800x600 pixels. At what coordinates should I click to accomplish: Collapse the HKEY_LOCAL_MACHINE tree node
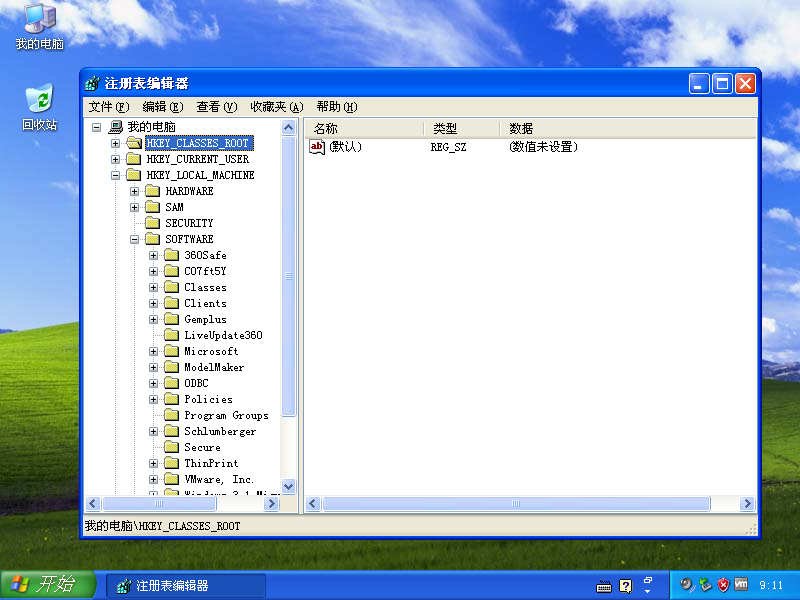pos(116,175)
